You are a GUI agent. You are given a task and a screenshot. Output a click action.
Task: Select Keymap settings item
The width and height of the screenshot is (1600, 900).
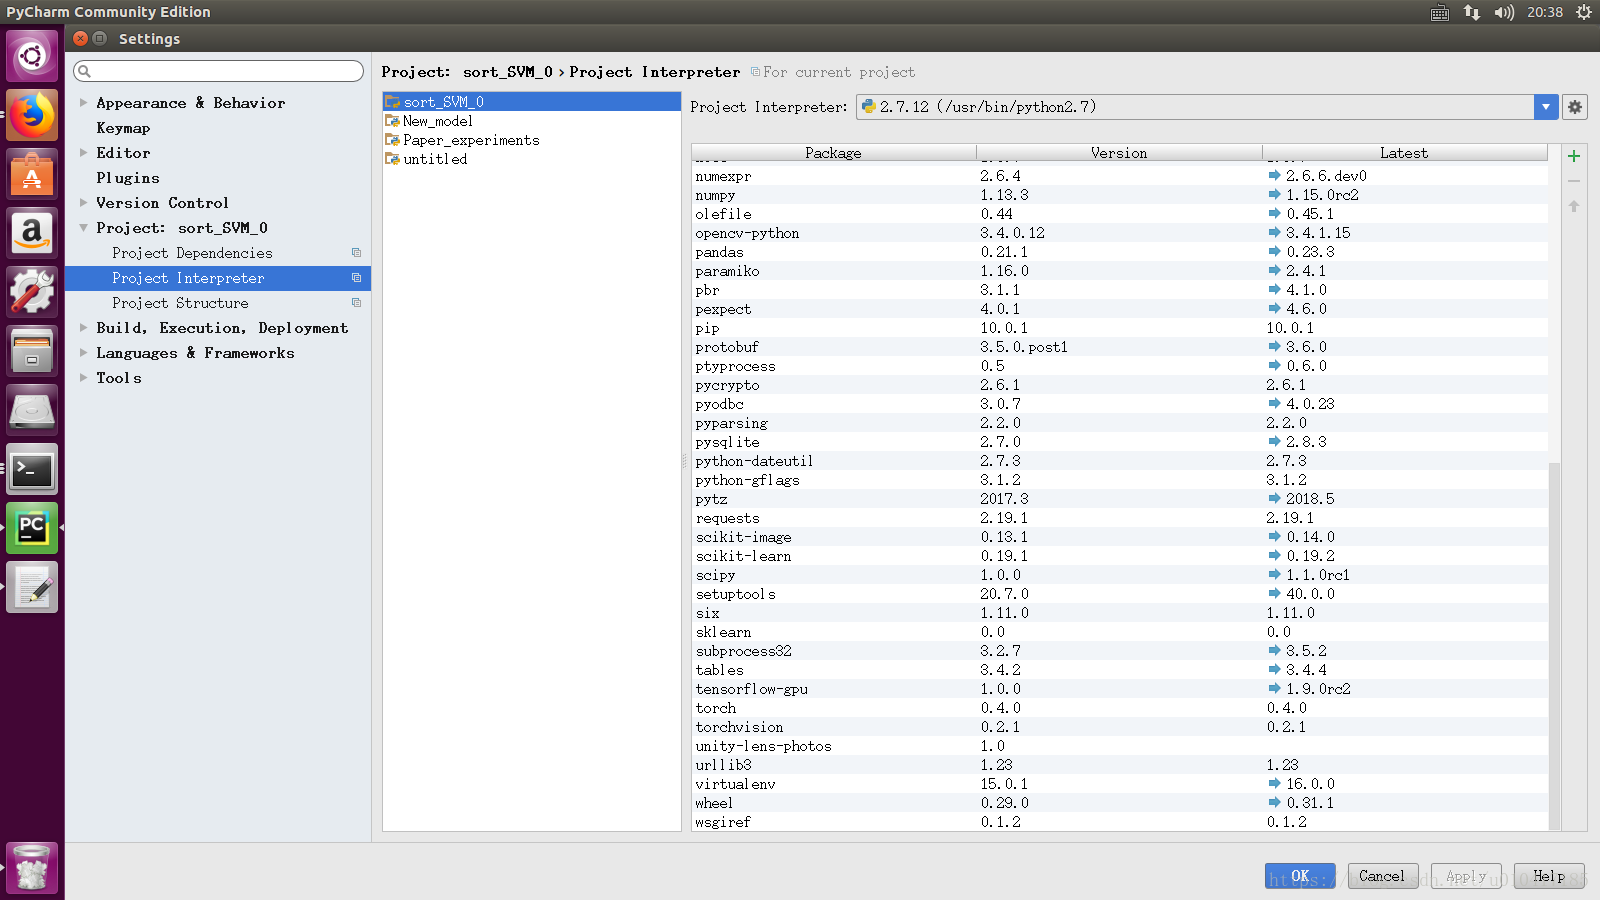(123, 128)
